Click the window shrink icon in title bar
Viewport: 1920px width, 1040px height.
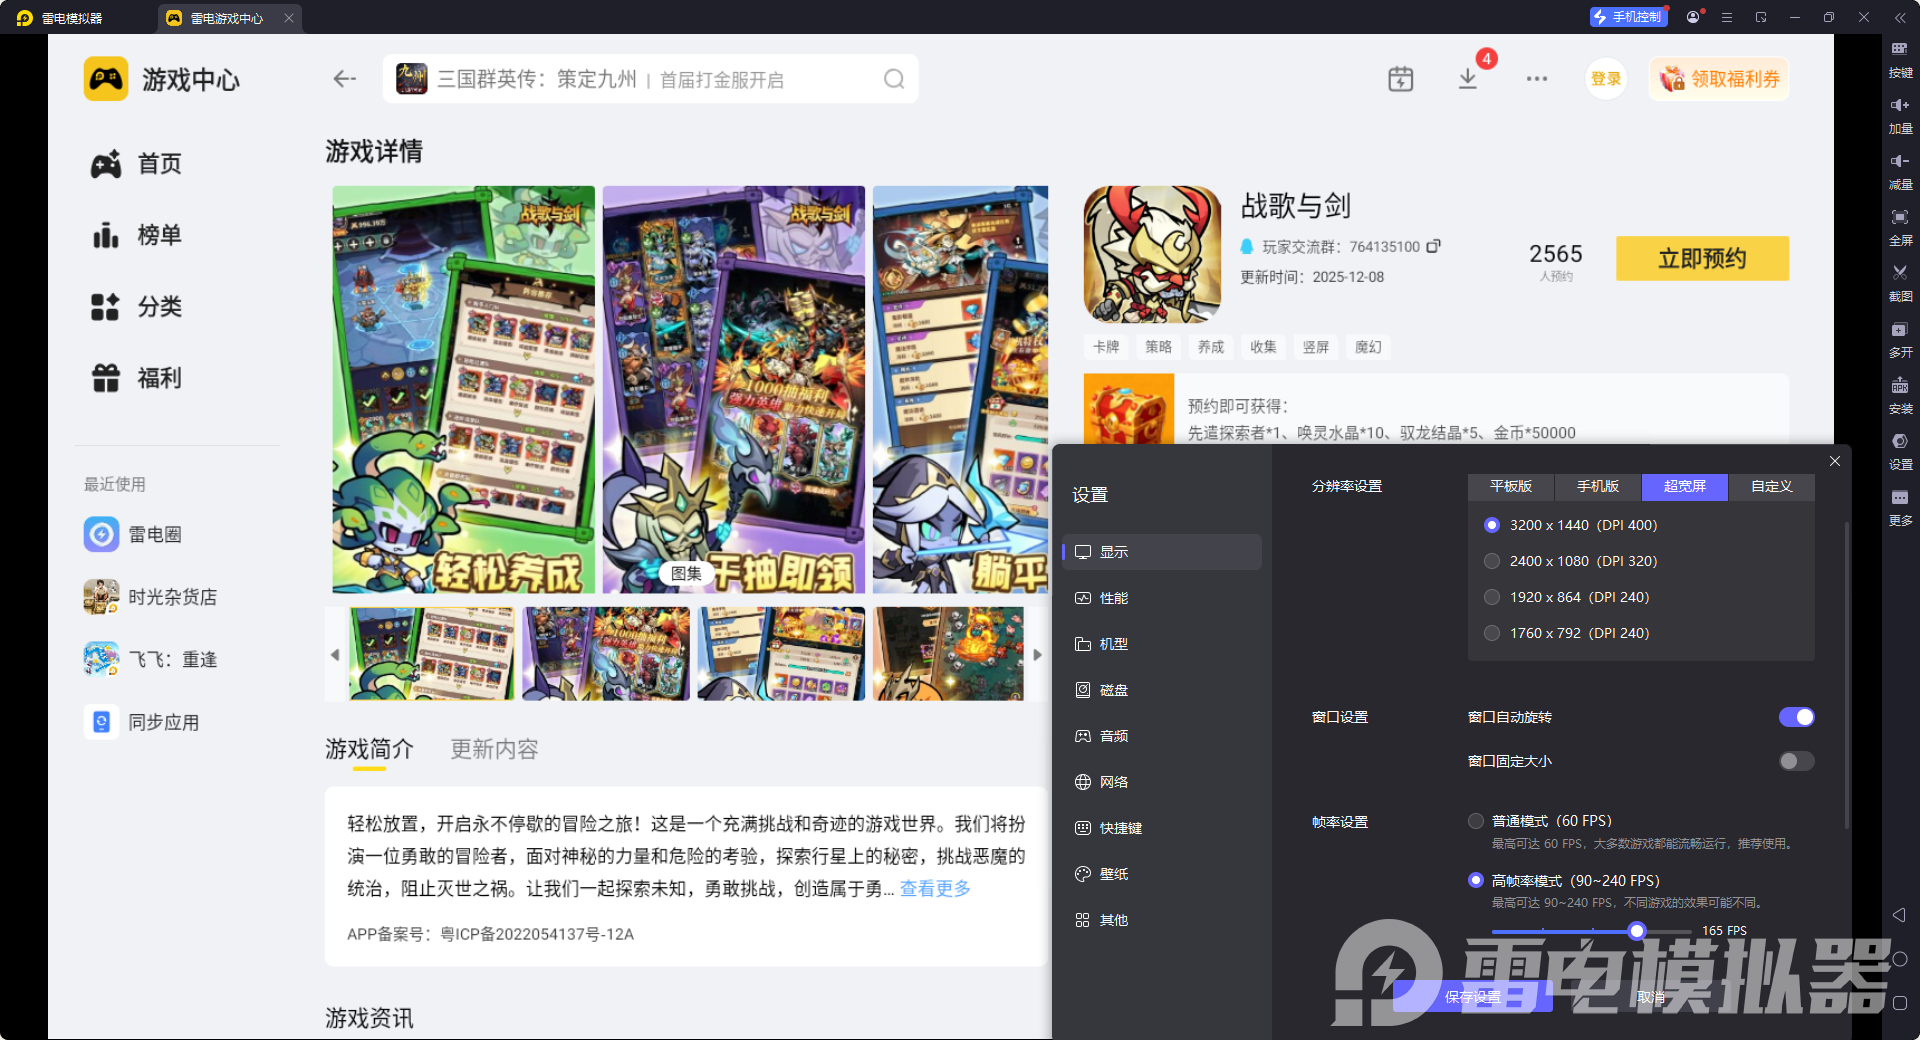tap(1761, 17)
